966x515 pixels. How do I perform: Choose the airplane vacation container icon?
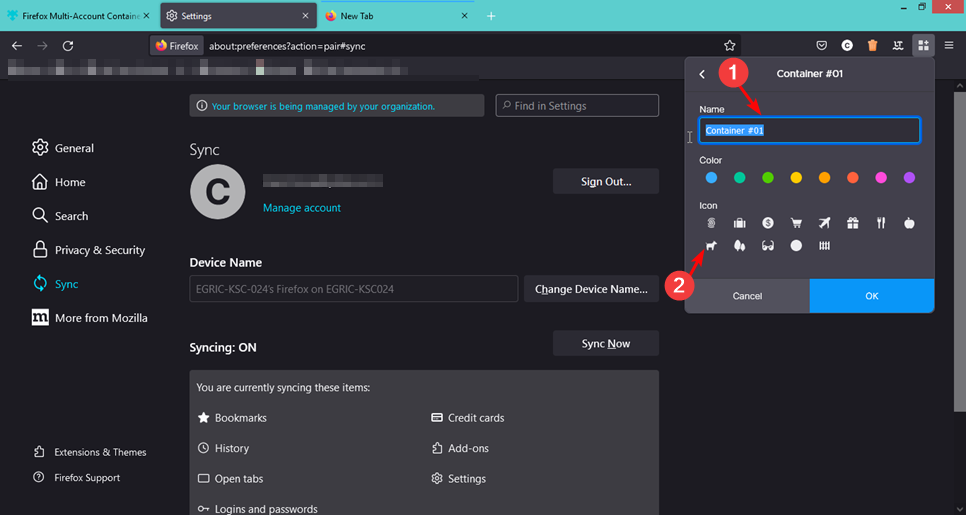(x=824, y=223)
